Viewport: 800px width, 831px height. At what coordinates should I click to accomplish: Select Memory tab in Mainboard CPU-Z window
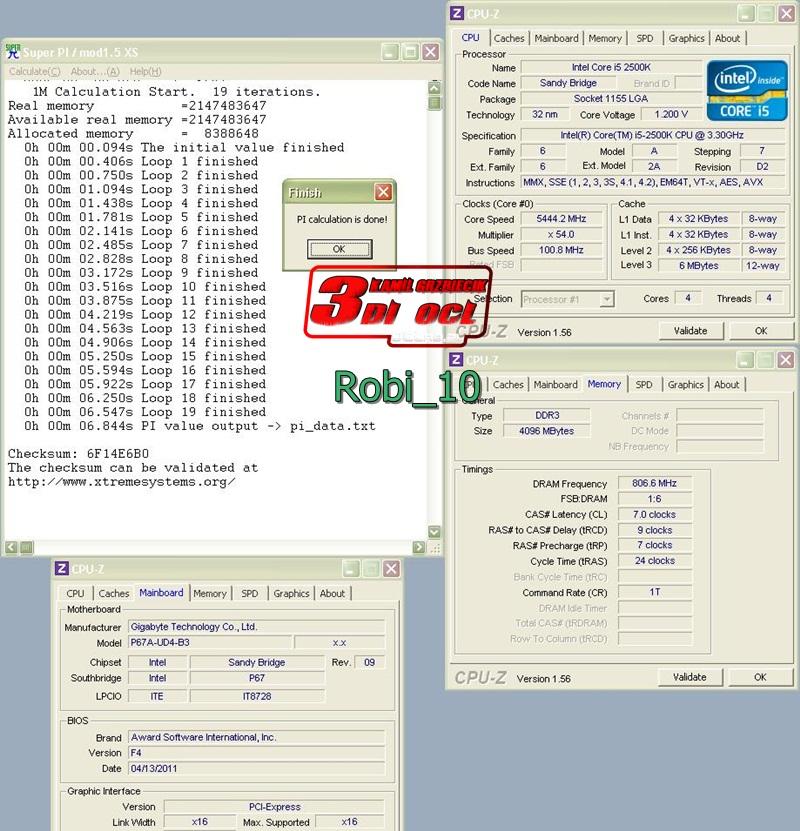coord(210,593)
